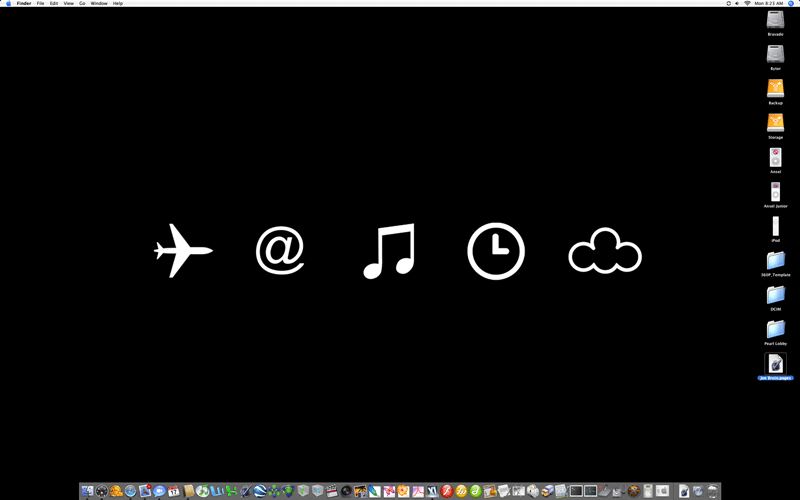The height and width of the screenshot is (500, 800).
Task: Open the Wi-Fi AirPort status menu
Action: tap(747, 3)
